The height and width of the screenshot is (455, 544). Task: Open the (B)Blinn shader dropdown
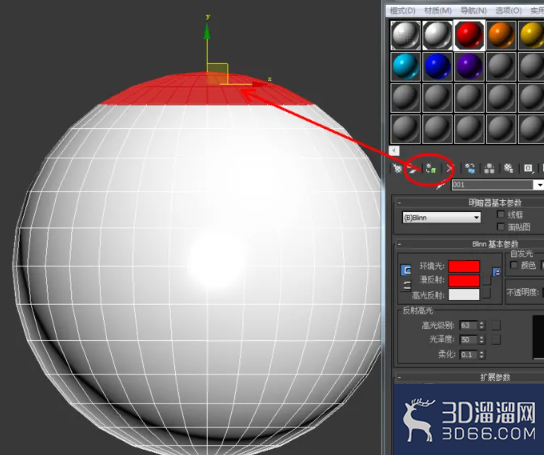click(441, 218)
